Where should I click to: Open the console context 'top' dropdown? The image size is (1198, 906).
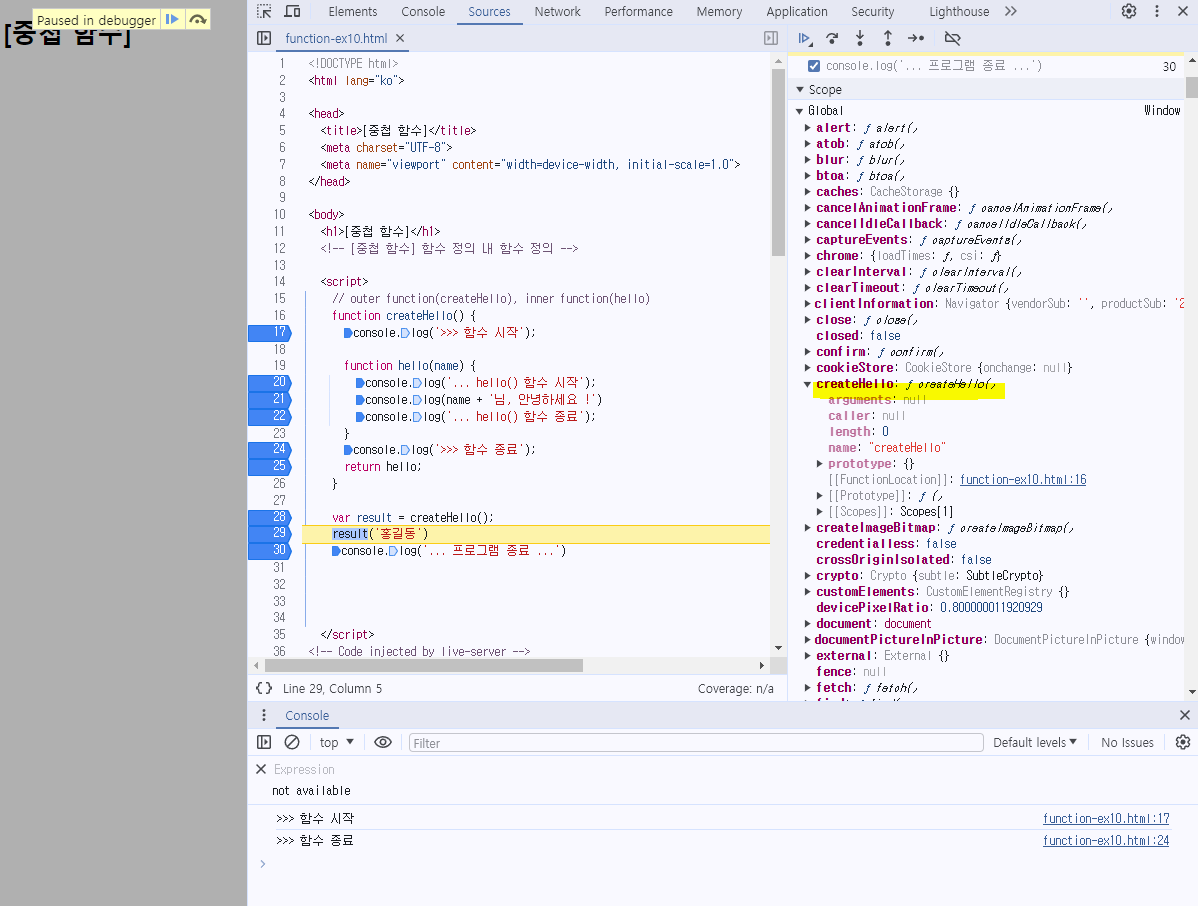pyautogui.click(x=337, y=743)
